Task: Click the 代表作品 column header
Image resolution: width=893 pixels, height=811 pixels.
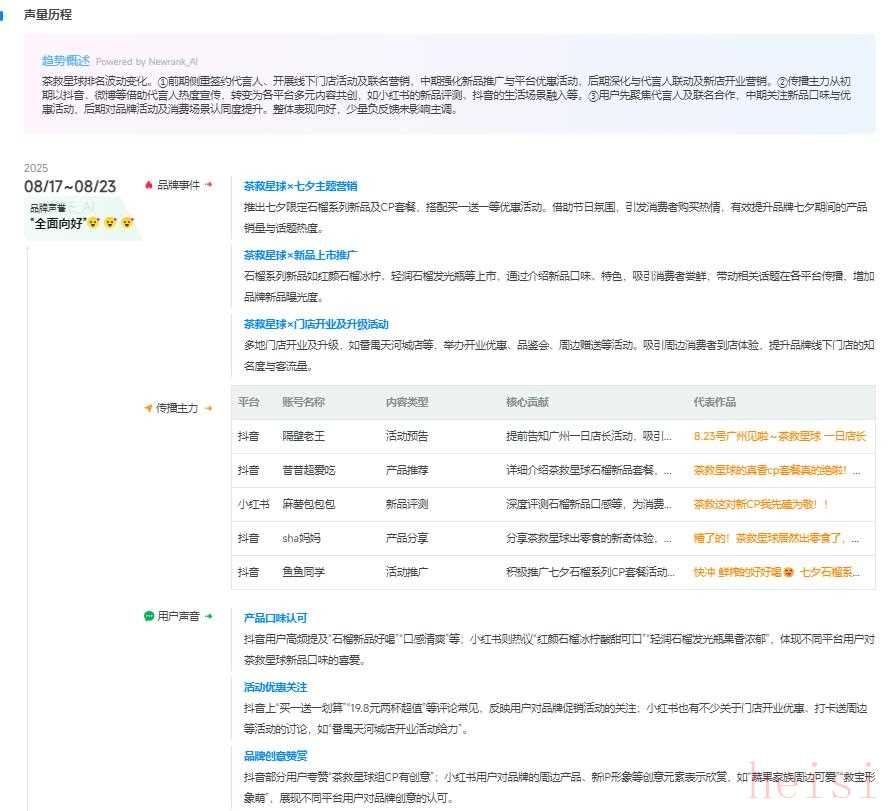Action: (x=714, y=402)
